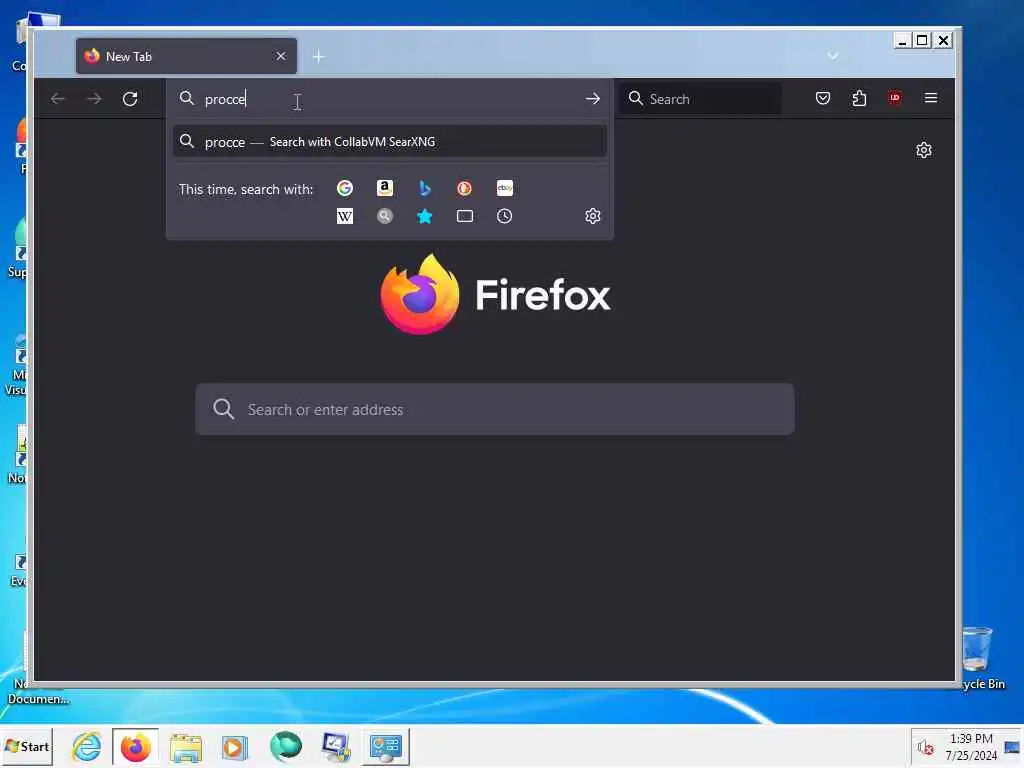The image size is (1024, 768).
Task: Expand the list all tabs chevron
Action: [833, 56]
